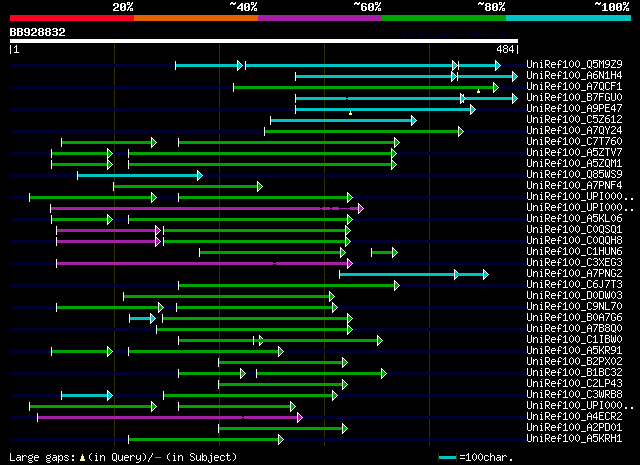The height and width of the screenshot is (465, 640).
Task: Select the purple alignment bar in the C3XEG3 row
Action: (204, 264)
